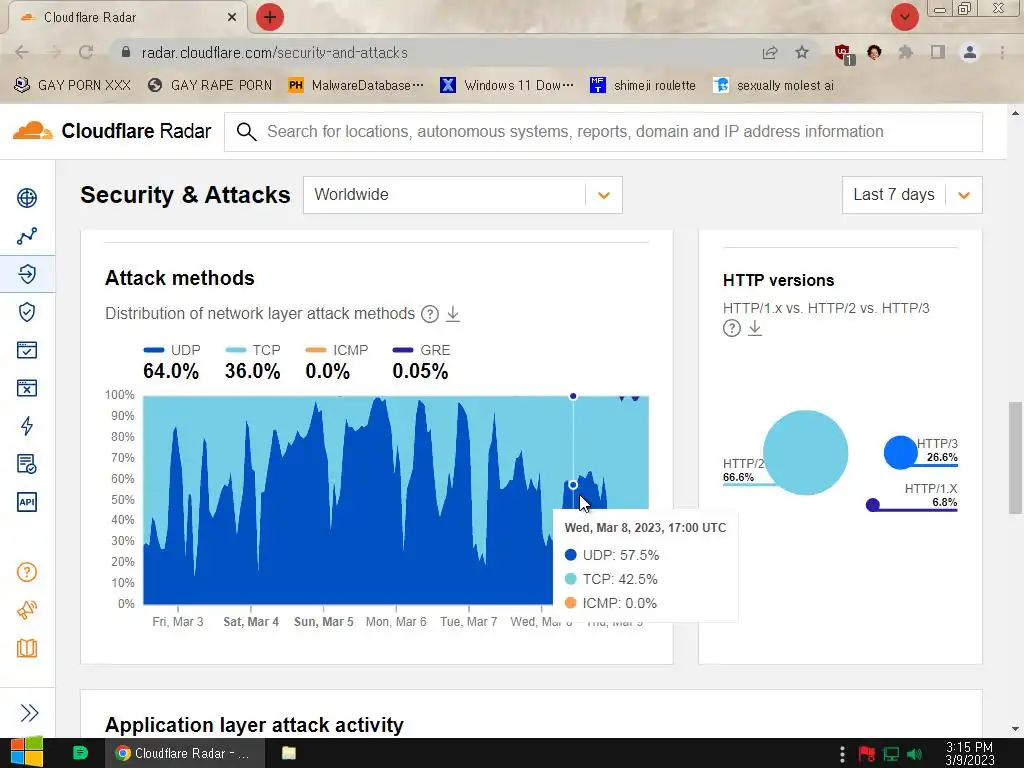The width and height of the screenshot is (1024, 768).
Task: Click the large HTTP/2 bubble
Action: click(805, 453)
